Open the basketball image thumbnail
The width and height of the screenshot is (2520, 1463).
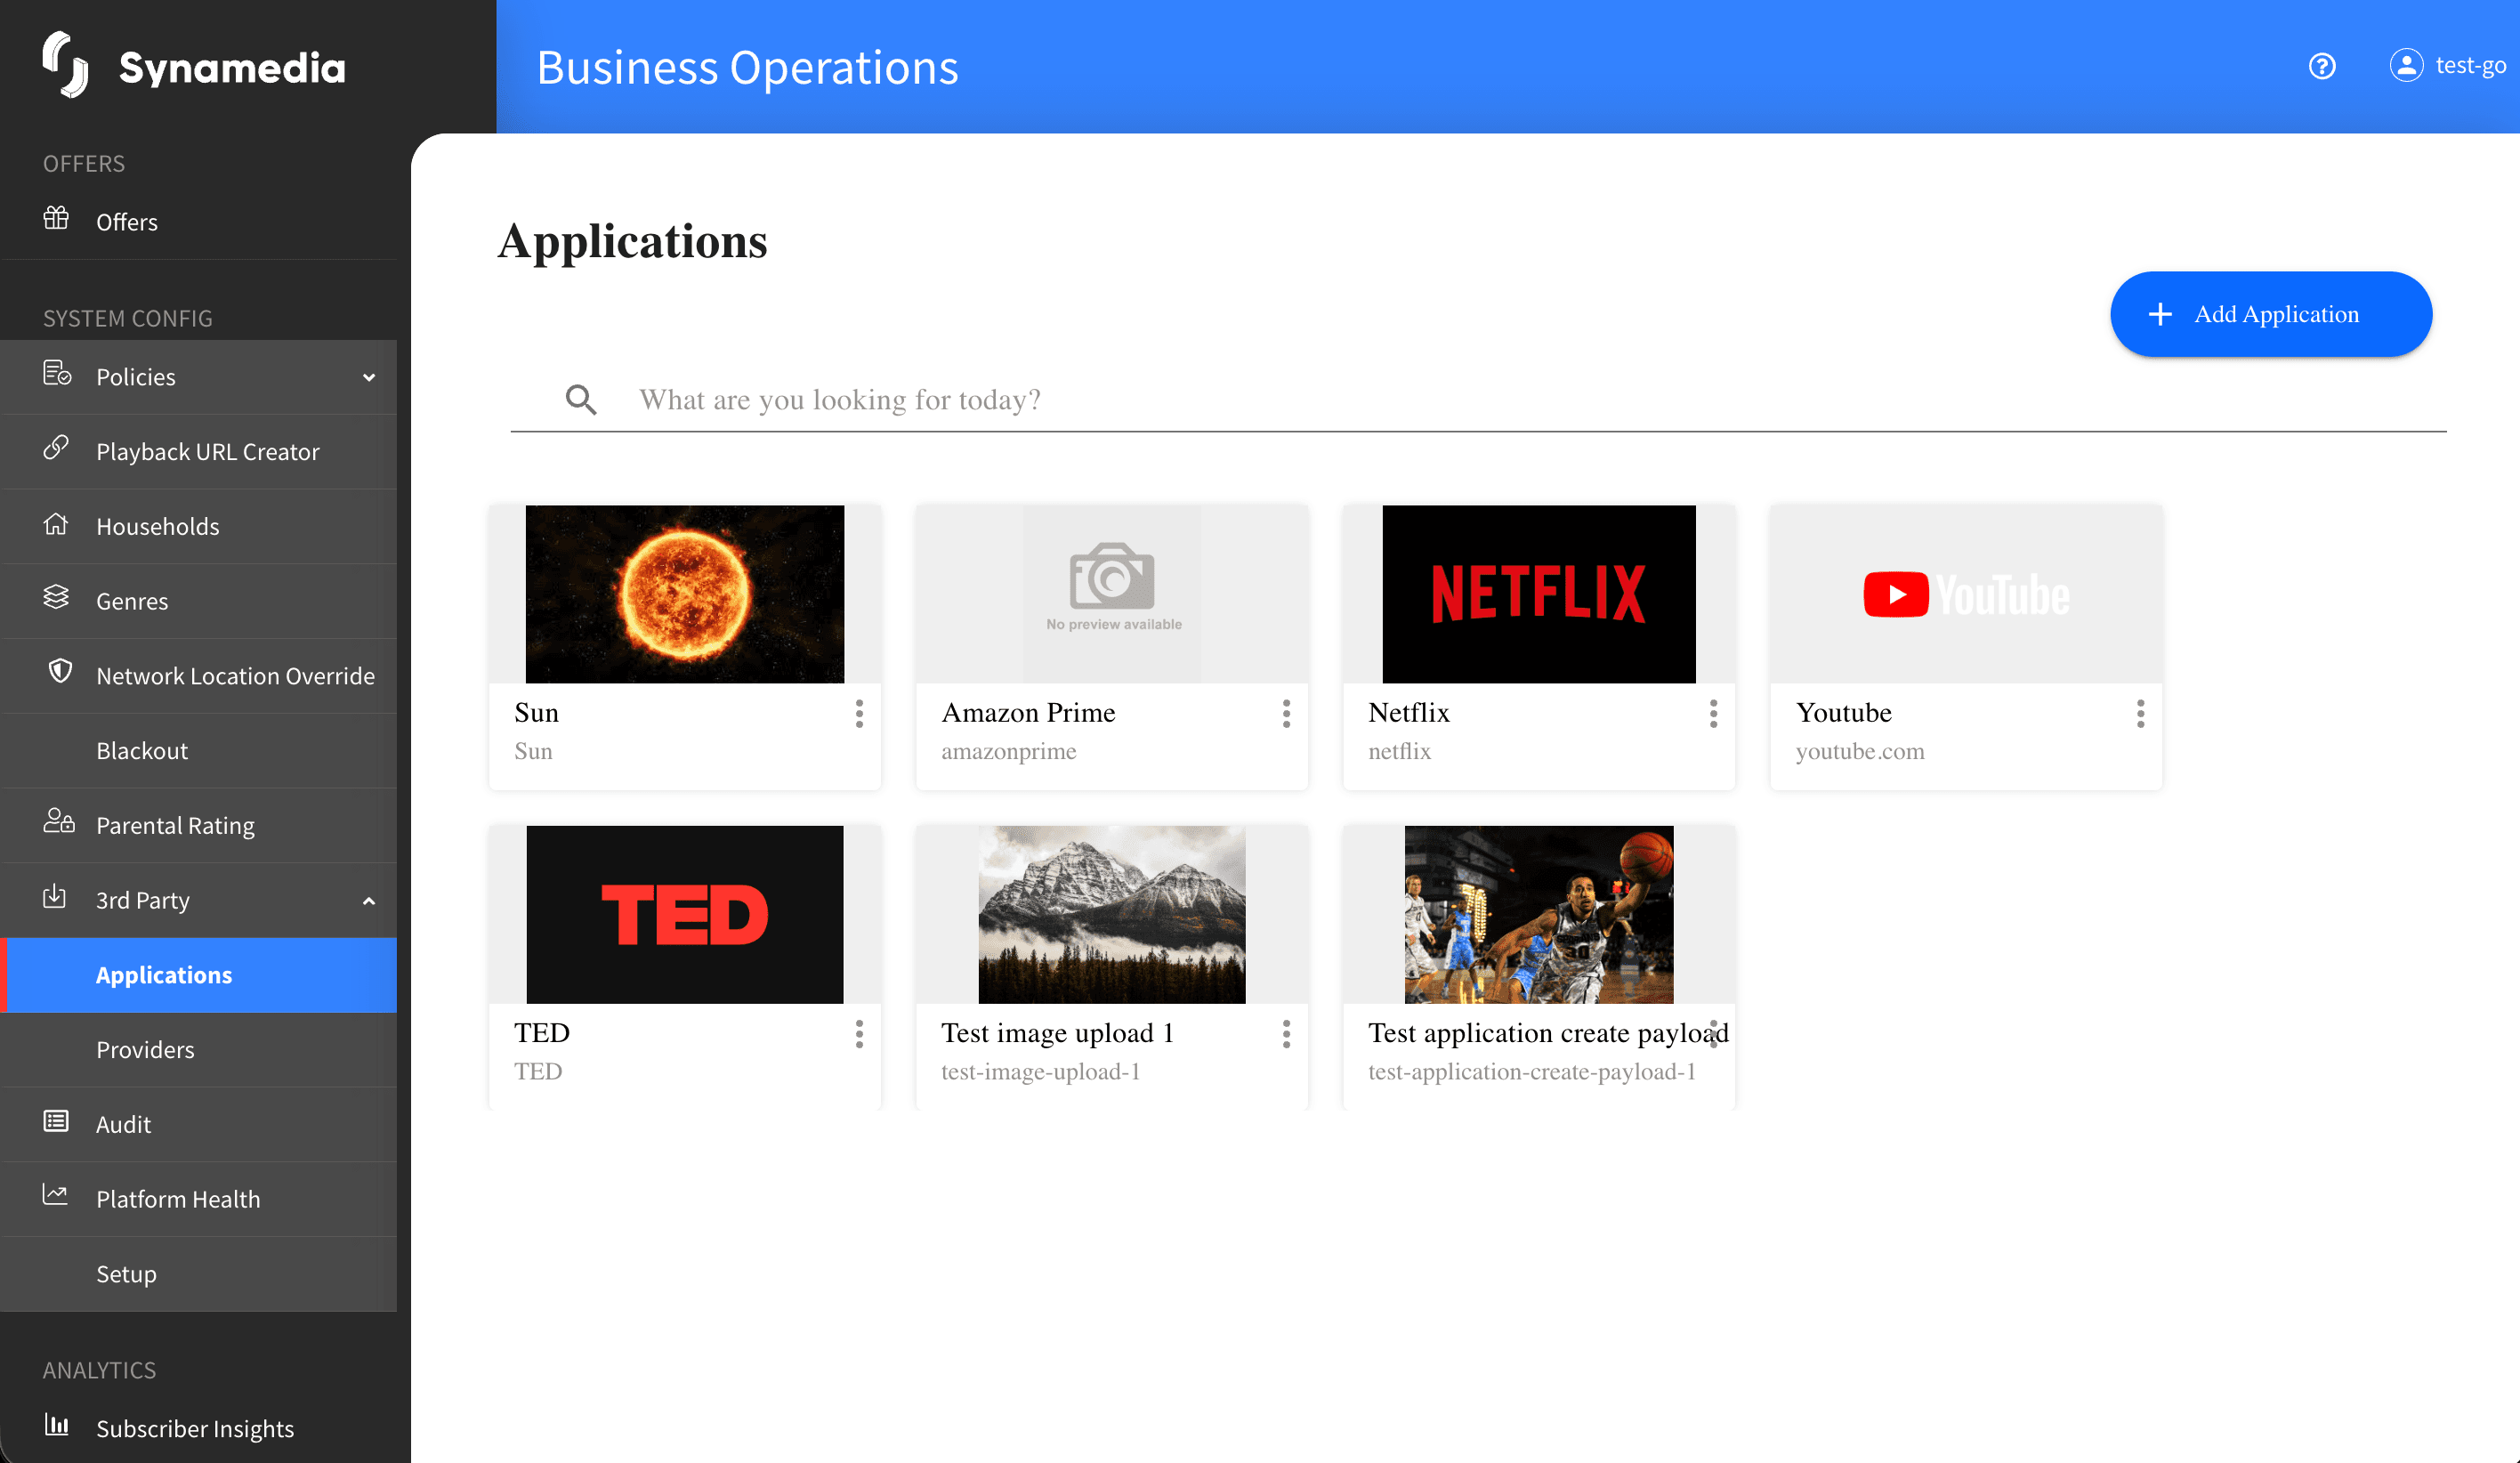[x=1539, y=915]
